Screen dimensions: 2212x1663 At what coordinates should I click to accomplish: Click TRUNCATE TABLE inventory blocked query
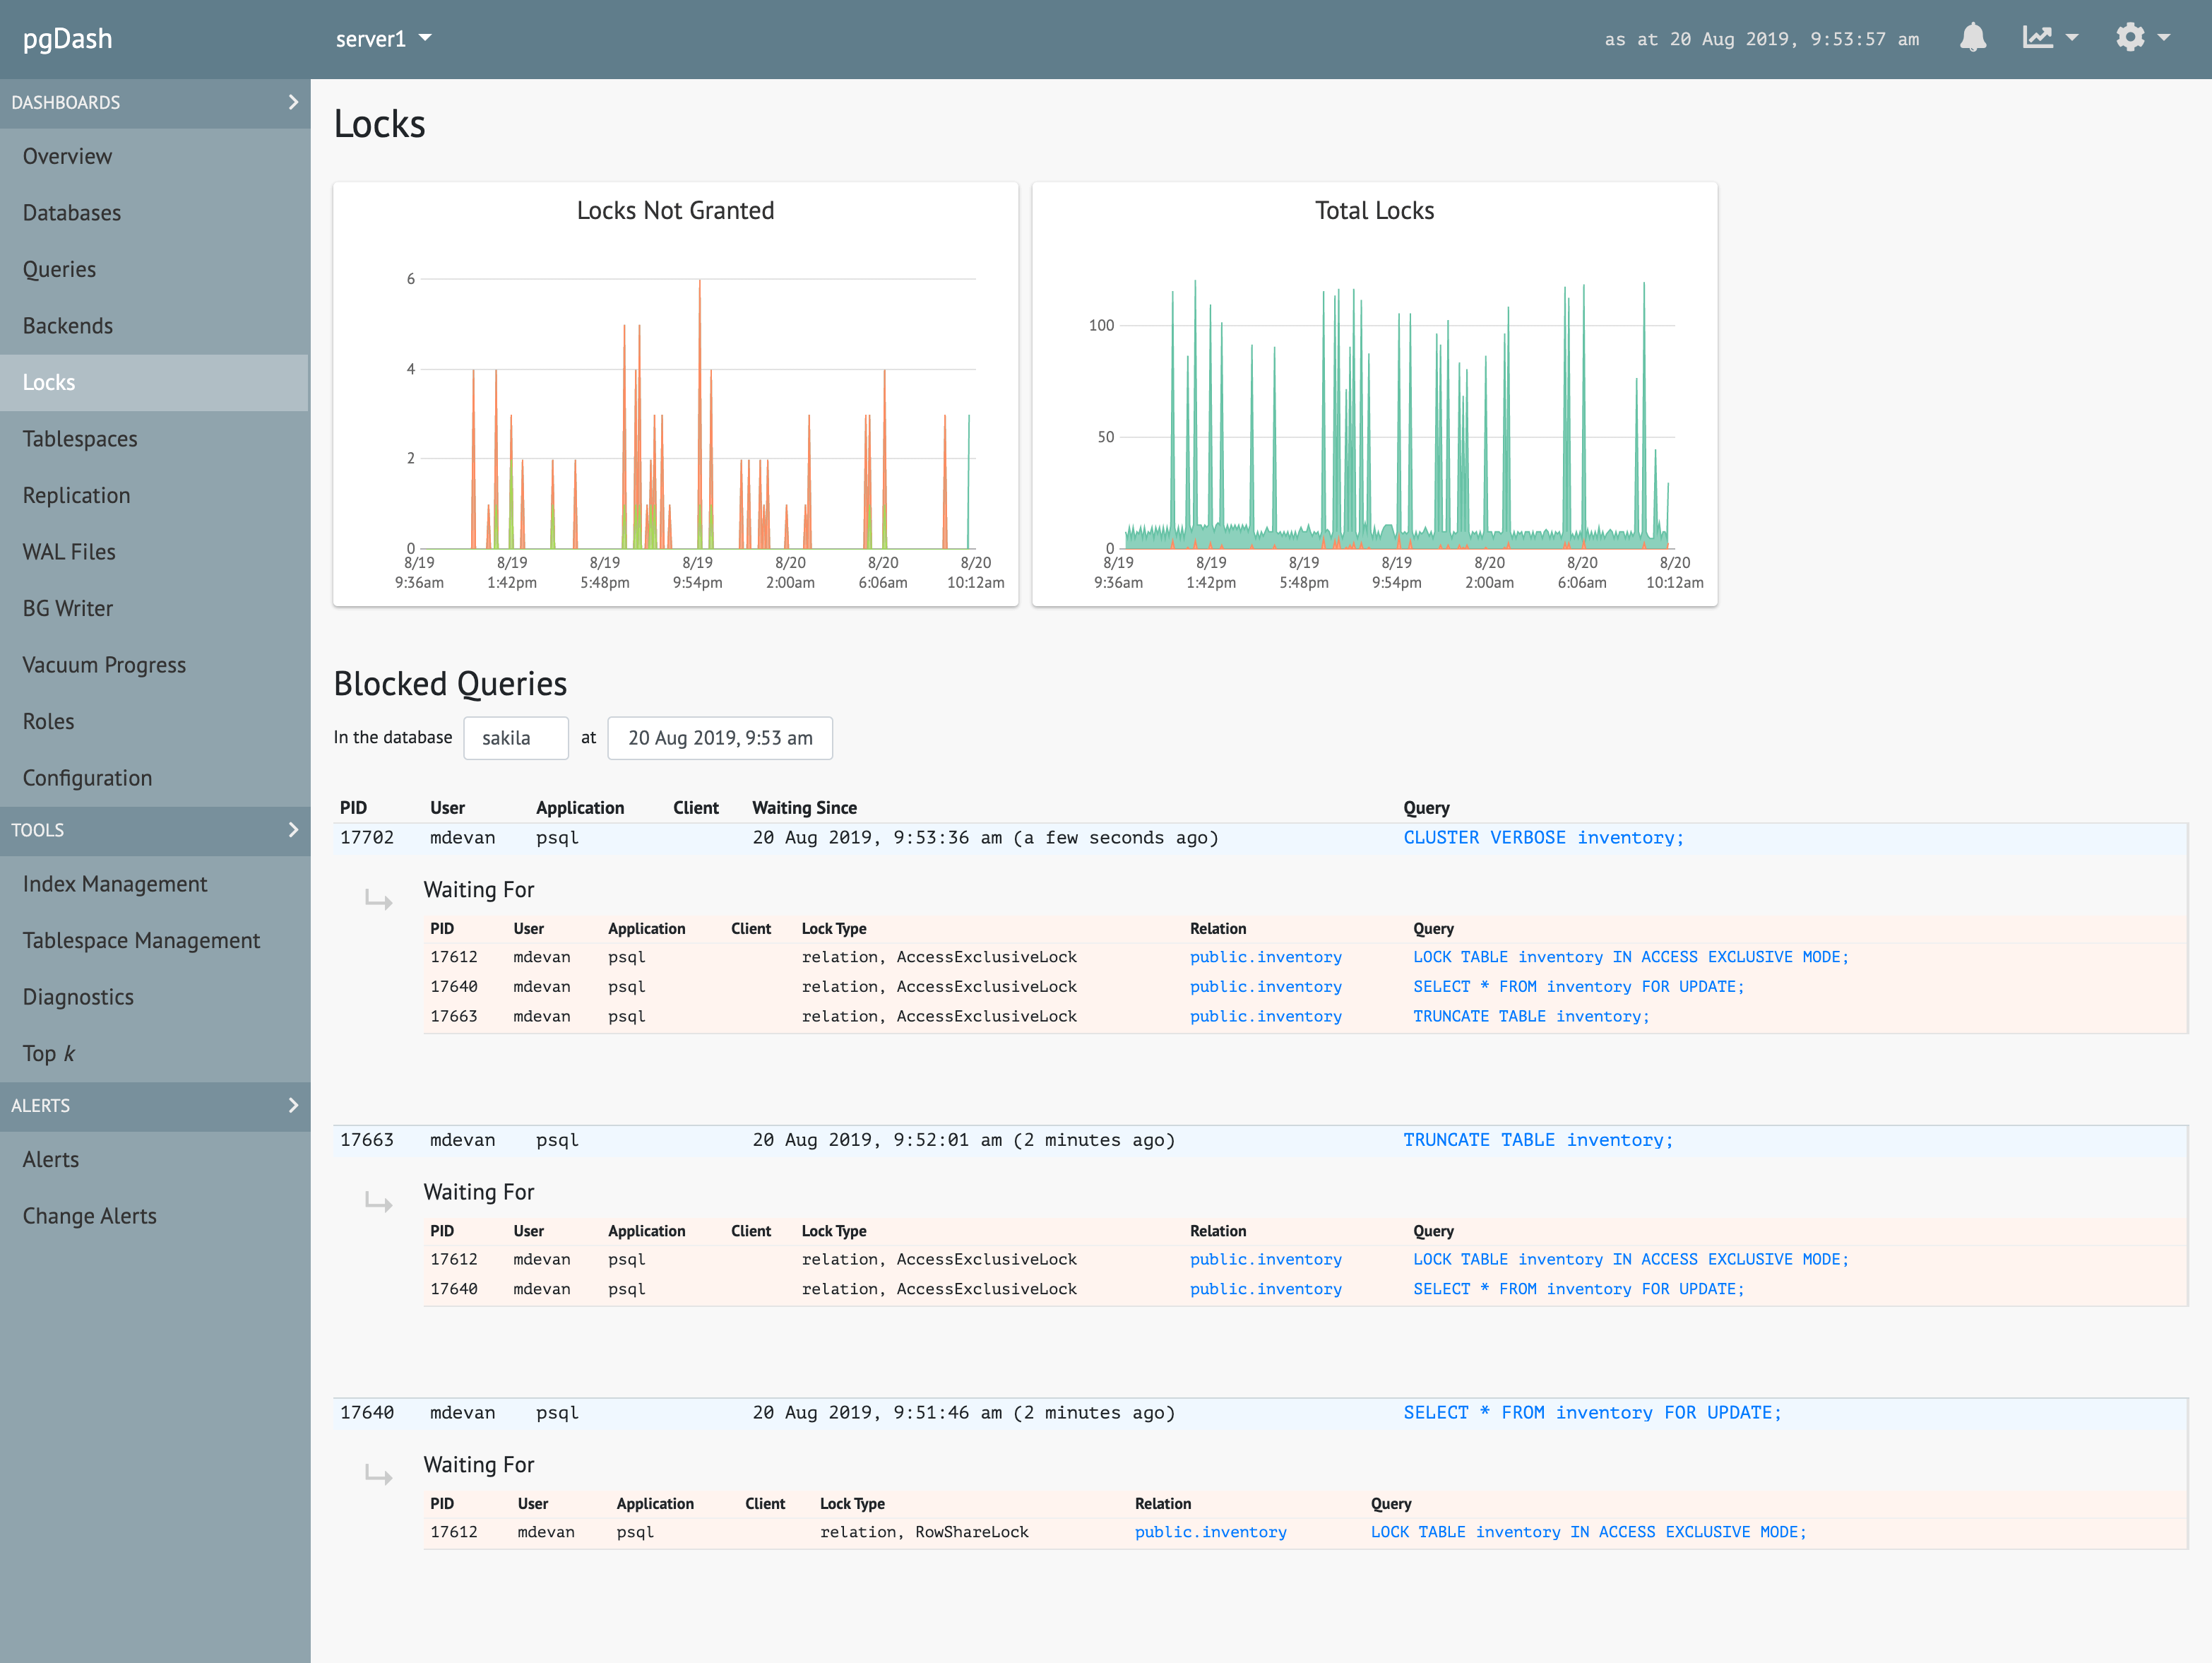pyautogui.click(x=1537, y=1140)
